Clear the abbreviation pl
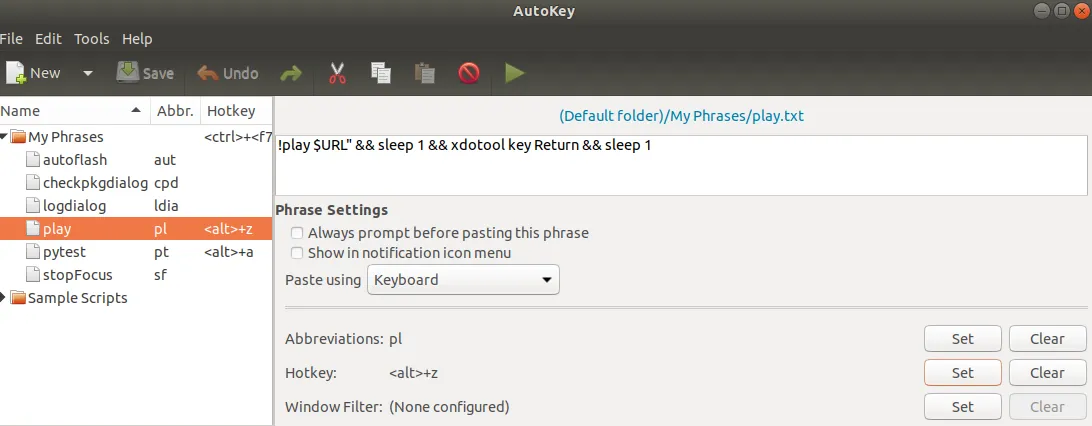Viewport: 1092px width, 426px height. pyautogui.click(x=1047, y=339)
